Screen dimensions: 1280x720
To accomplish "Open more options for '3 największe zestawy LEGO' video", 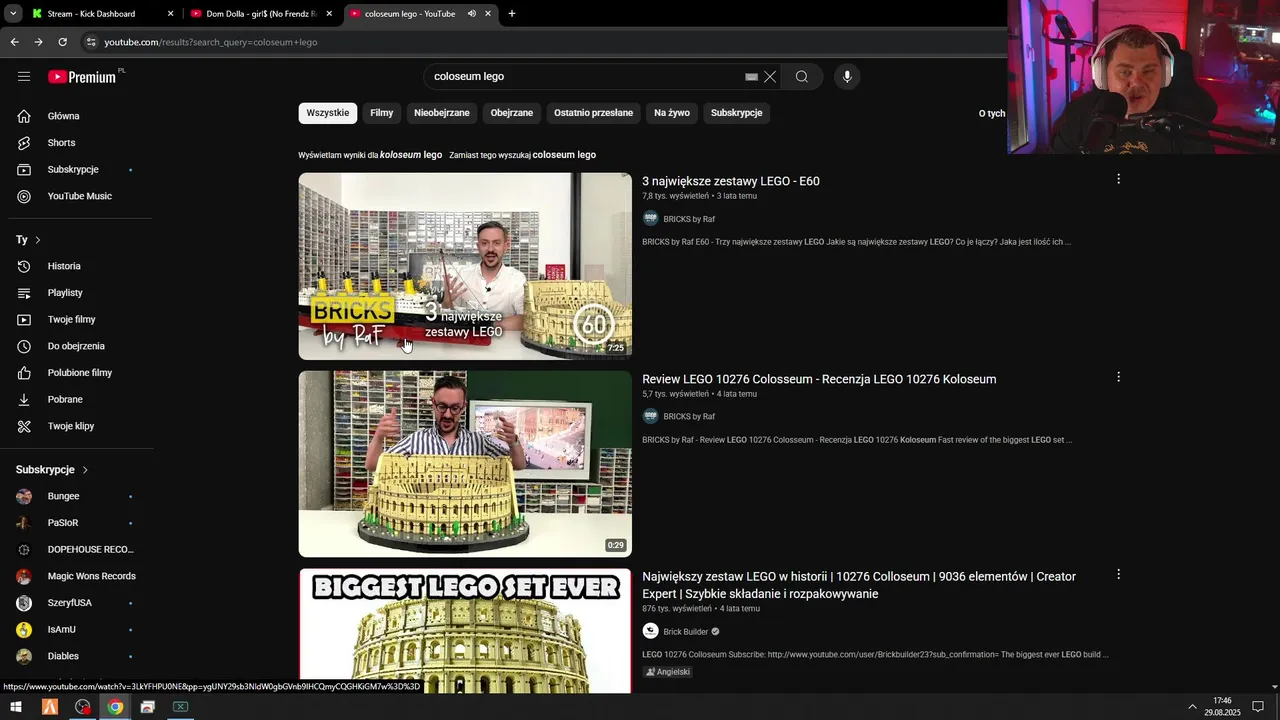I will coord(1118,179).
